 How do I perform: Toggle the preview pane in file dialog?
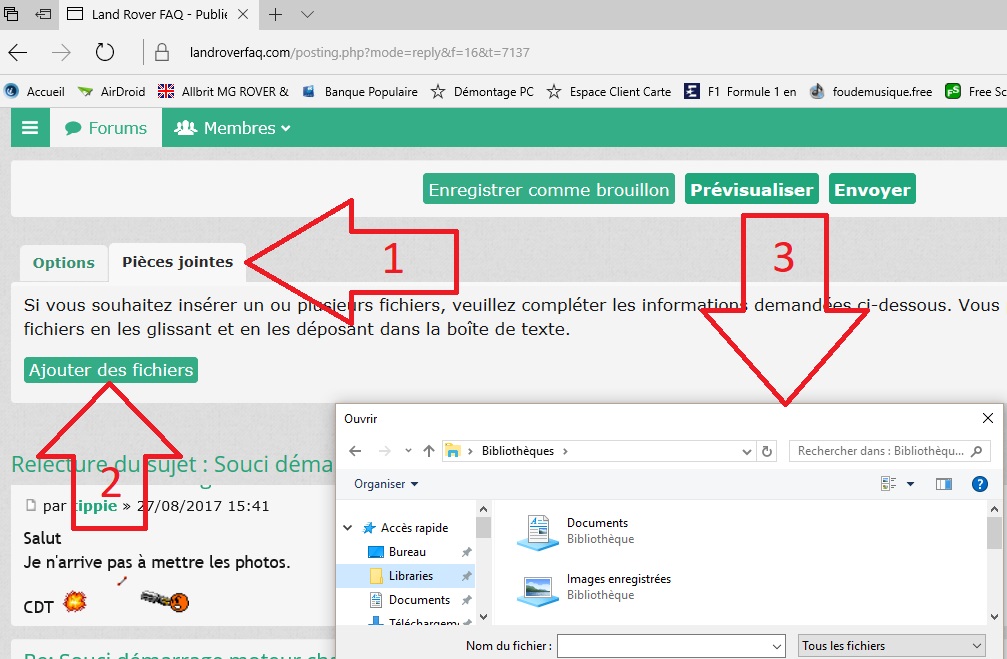click(943, 484)
